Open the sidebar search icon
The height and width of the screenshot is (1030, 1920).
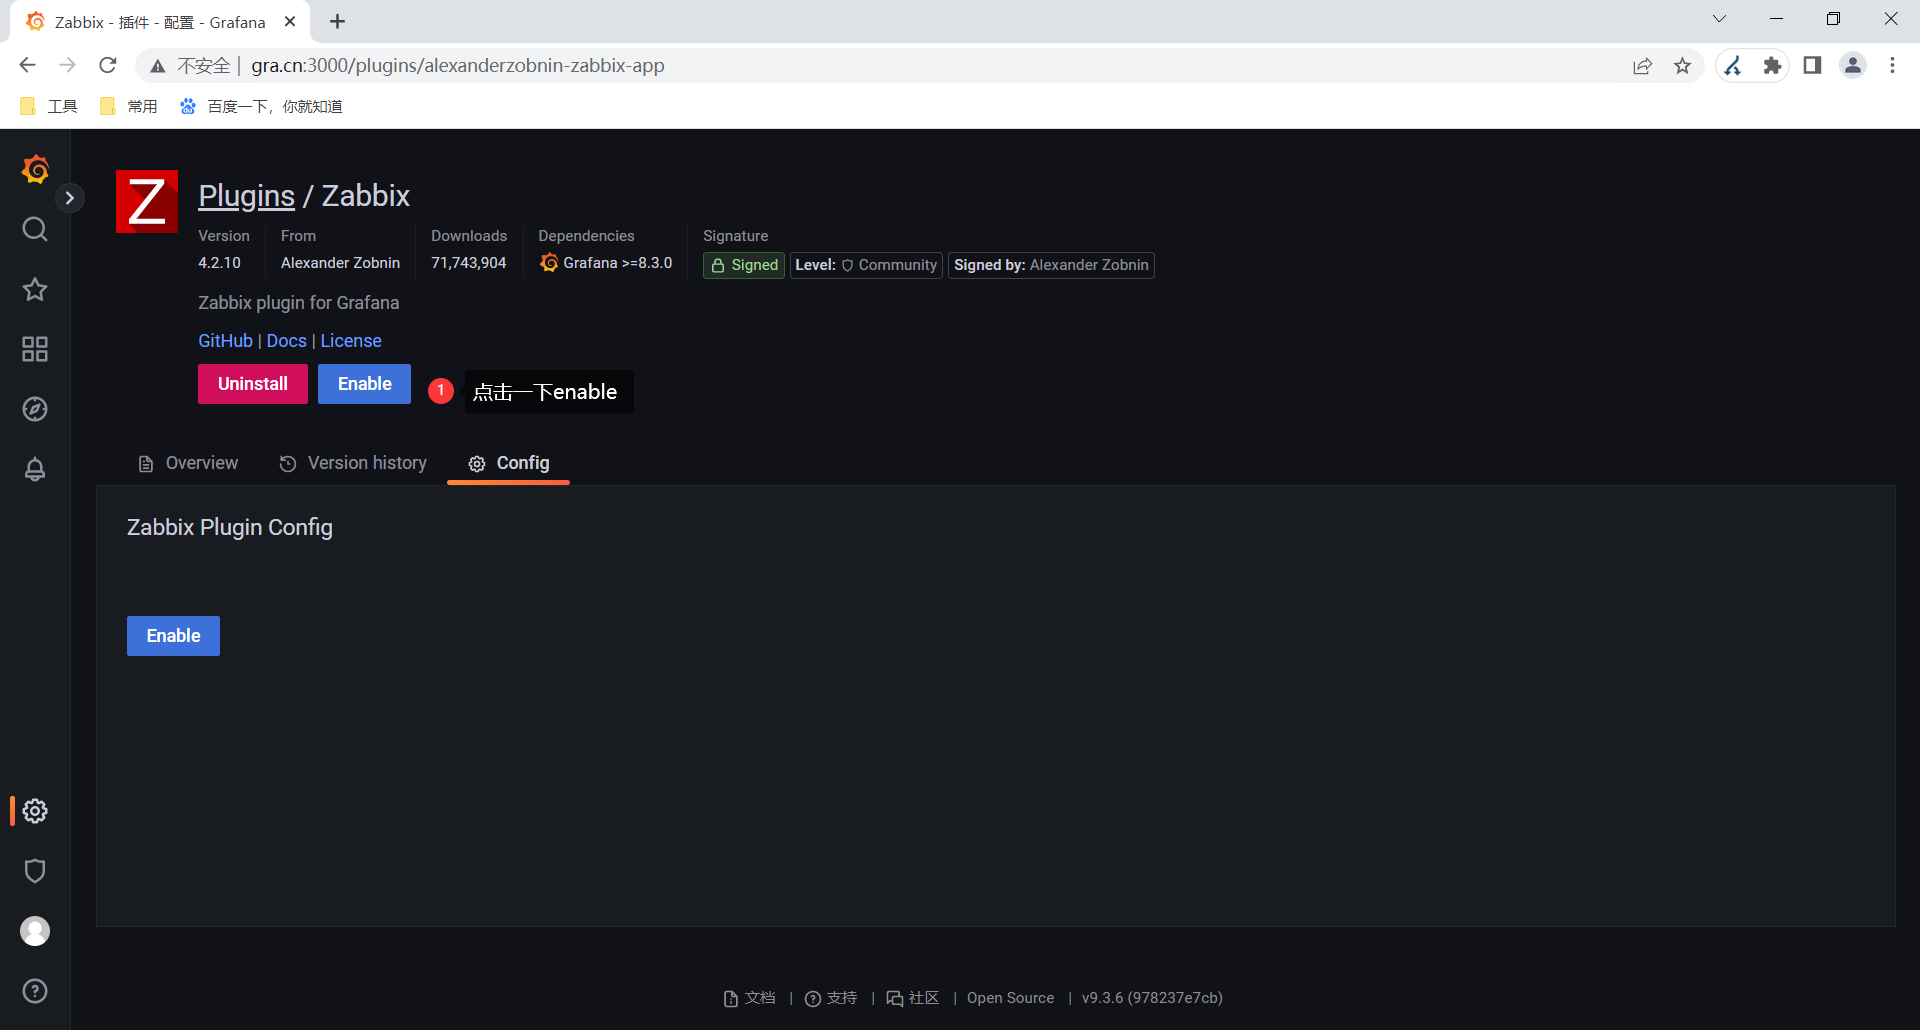coord(35,229)
